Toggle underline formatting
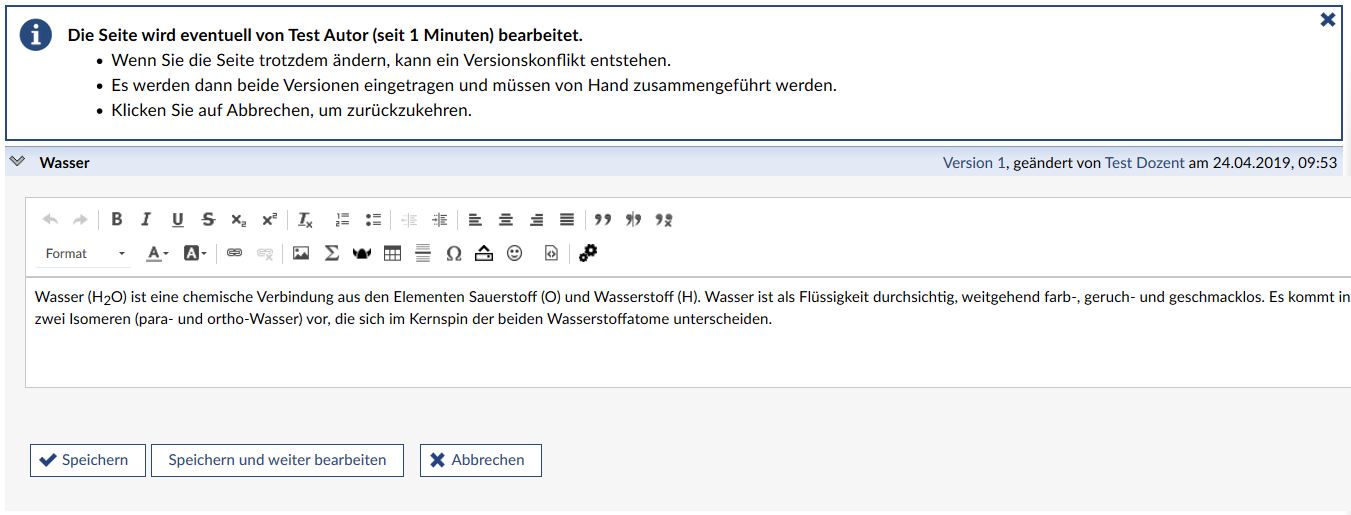This screenshot has width=1351, height=515. [177, 220]
